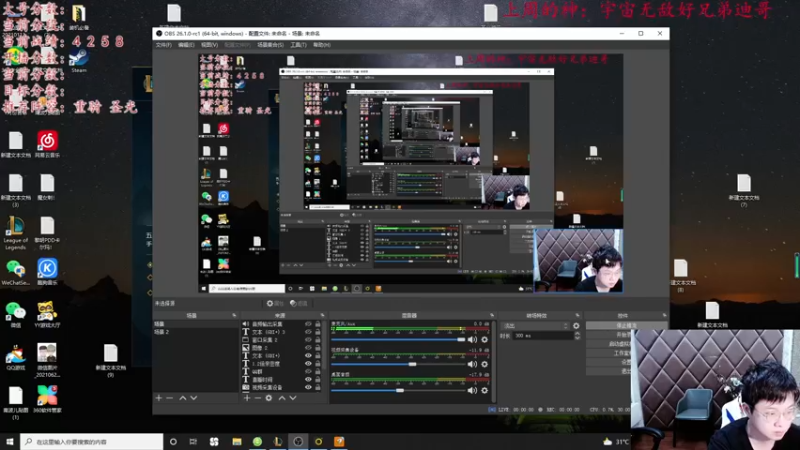Toggle visibility of 文本 (GDI+) 3 source
The width and height of the screenshot is (800, 450).
308,332
